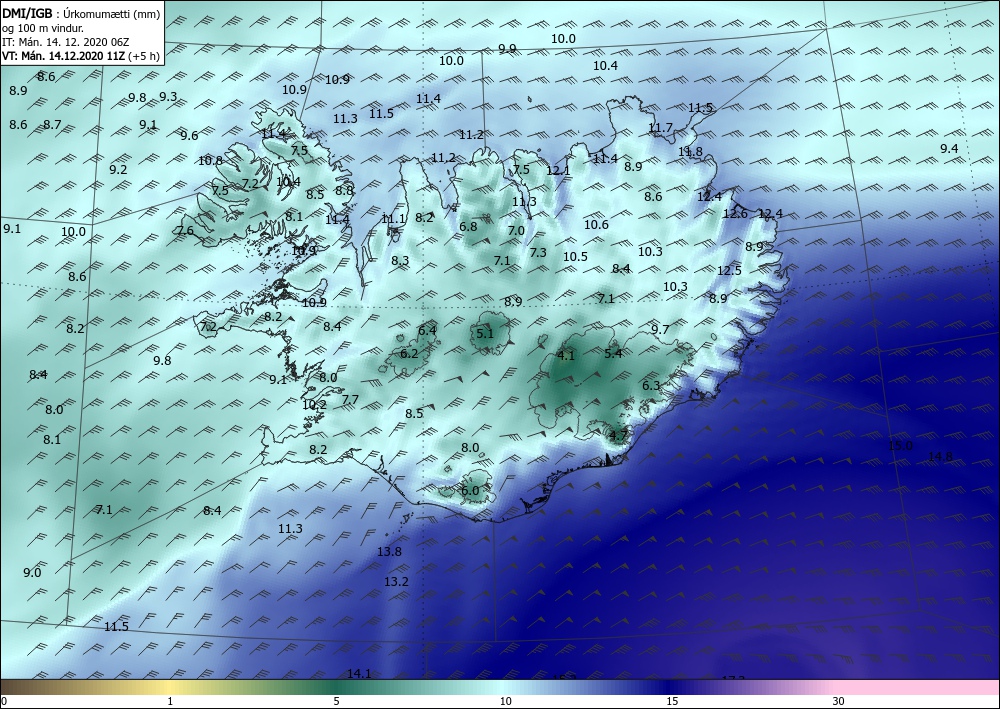Click the dark green segment of the color scale
Image resolution: width=1000 pixels, height=709 pixels.
(x=338, y=687)
